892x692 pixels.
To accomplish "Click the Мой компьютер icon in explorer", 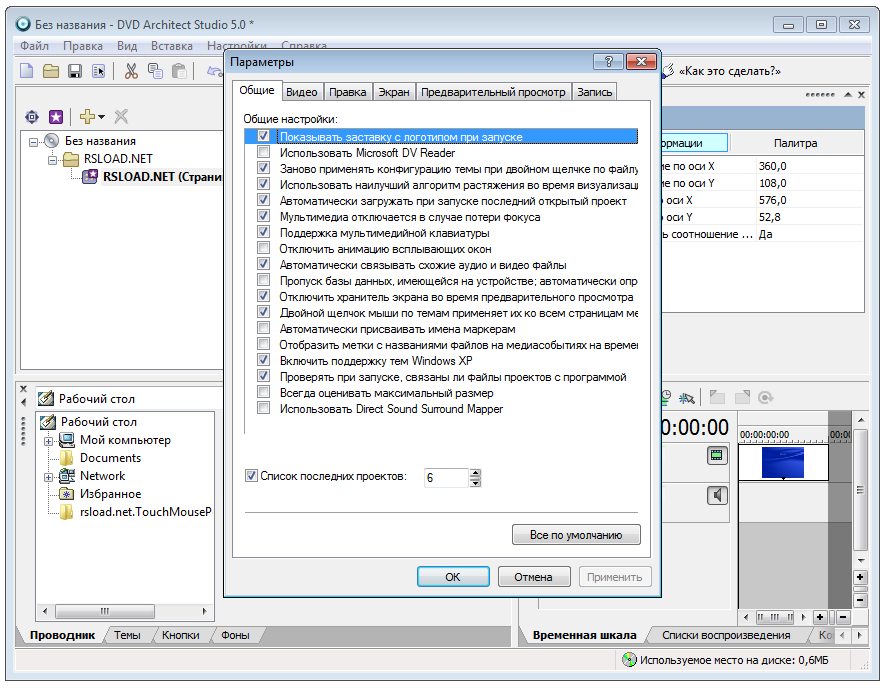I will pos(67,440).
